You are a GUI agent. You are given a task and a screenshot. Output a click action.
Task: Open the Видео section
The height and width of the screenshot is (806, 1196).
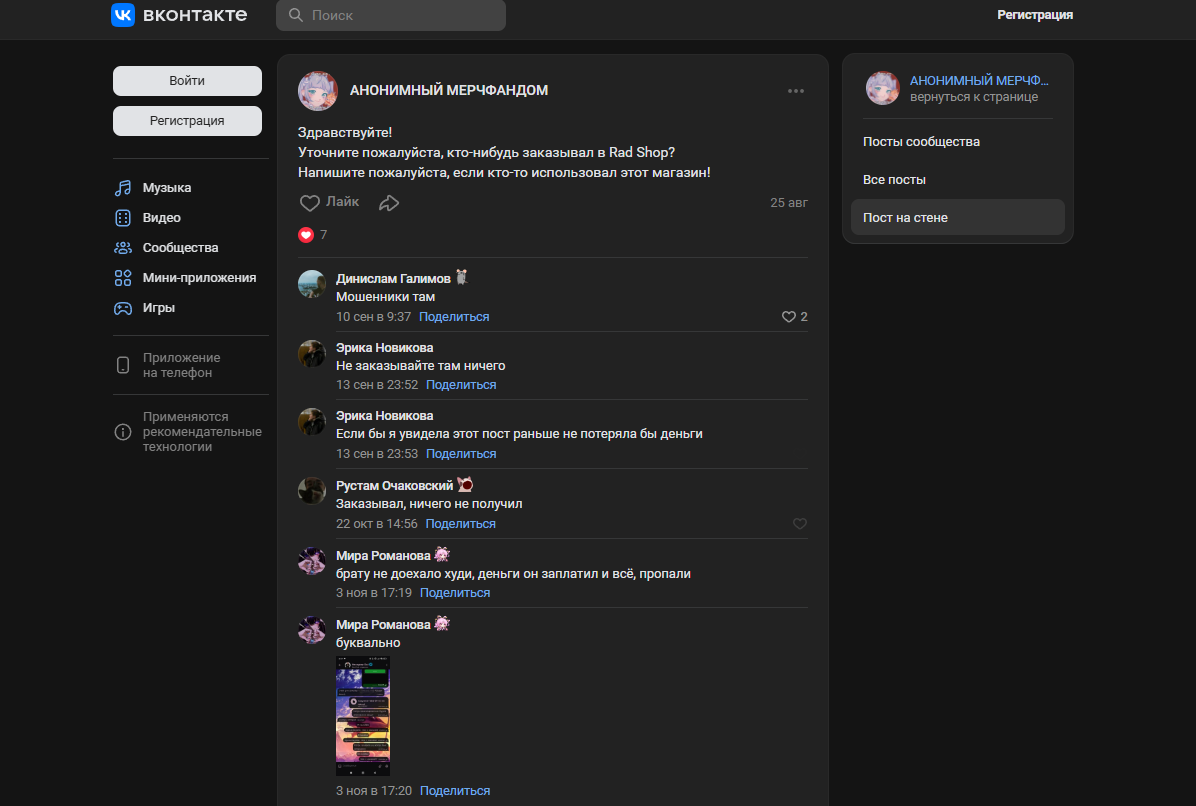[x=161, y=218]
